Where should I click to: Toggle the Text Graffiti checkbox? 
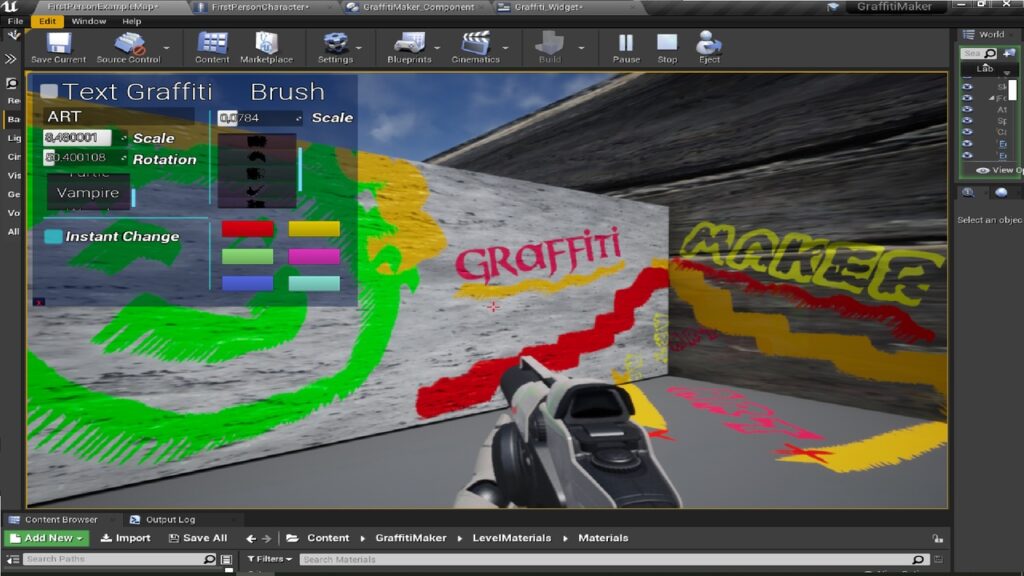pos(49,92)
